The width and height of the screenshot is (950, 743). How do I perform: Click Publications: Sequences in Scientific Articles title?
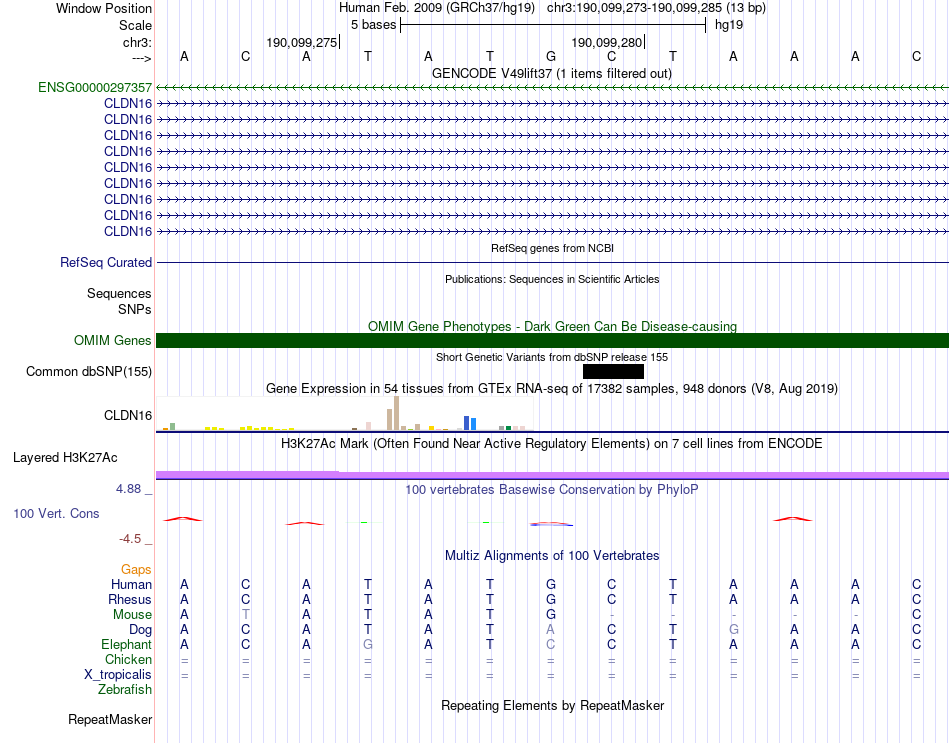pos(552,279)
